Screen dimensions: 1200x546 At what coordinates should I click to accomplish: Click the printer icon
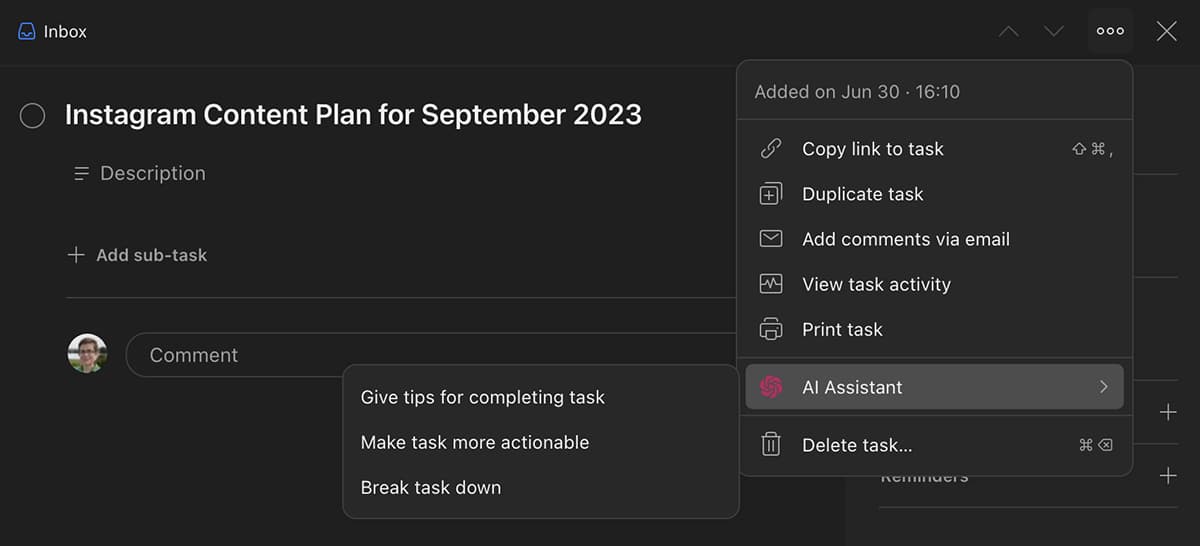coord(771,329)
